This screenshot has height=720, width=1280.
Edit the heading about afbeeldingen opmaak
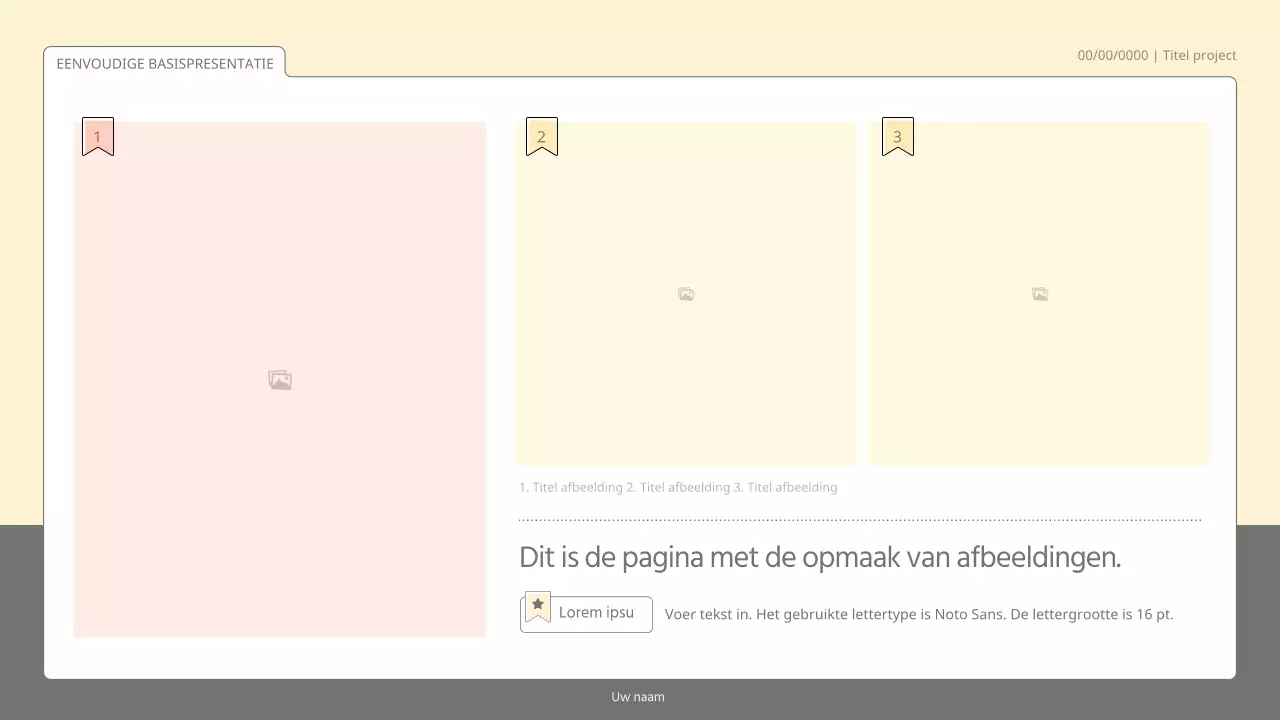pos(820,557)
